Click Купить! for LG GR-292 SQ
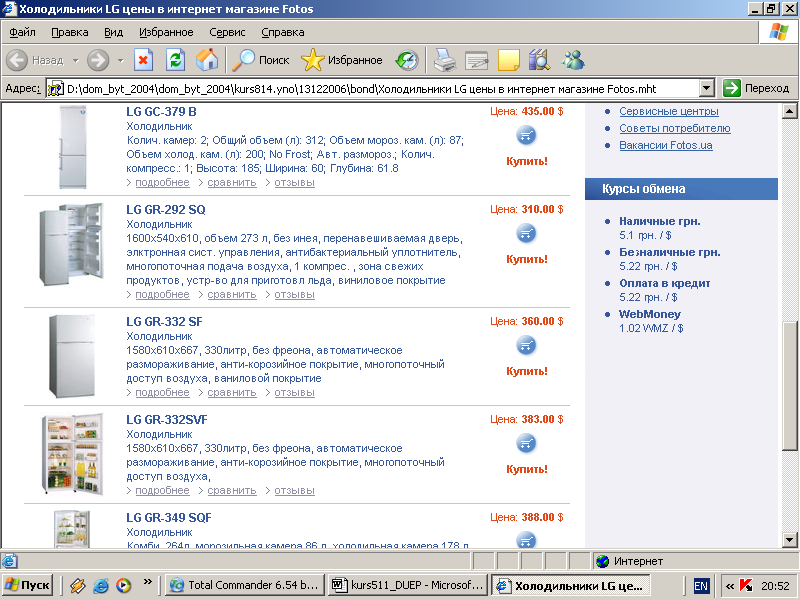Viewport: 800px width, 600px height. 527,259
